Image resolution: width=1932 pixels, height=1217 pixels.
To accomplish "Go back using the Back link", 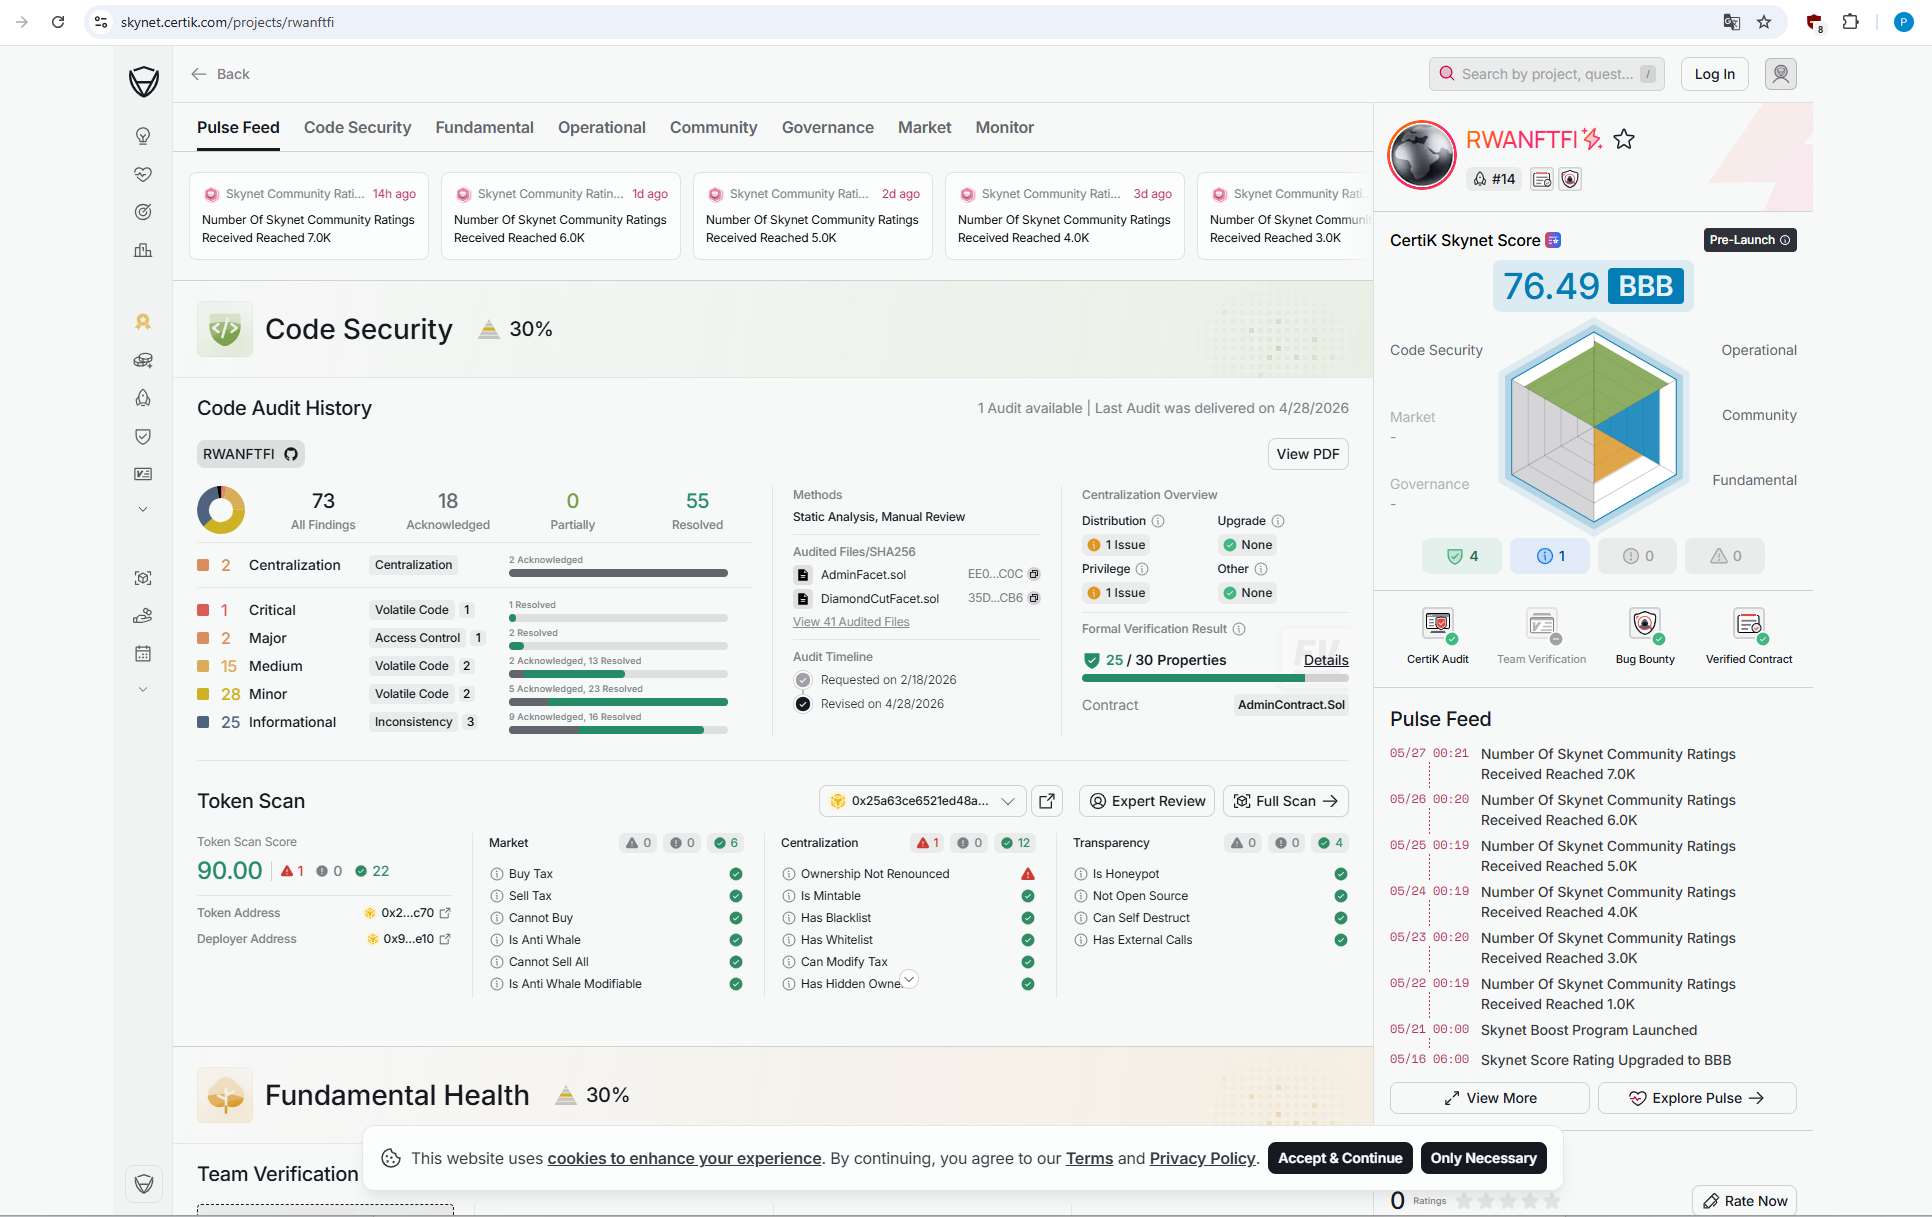I will [x=220, y=74].
